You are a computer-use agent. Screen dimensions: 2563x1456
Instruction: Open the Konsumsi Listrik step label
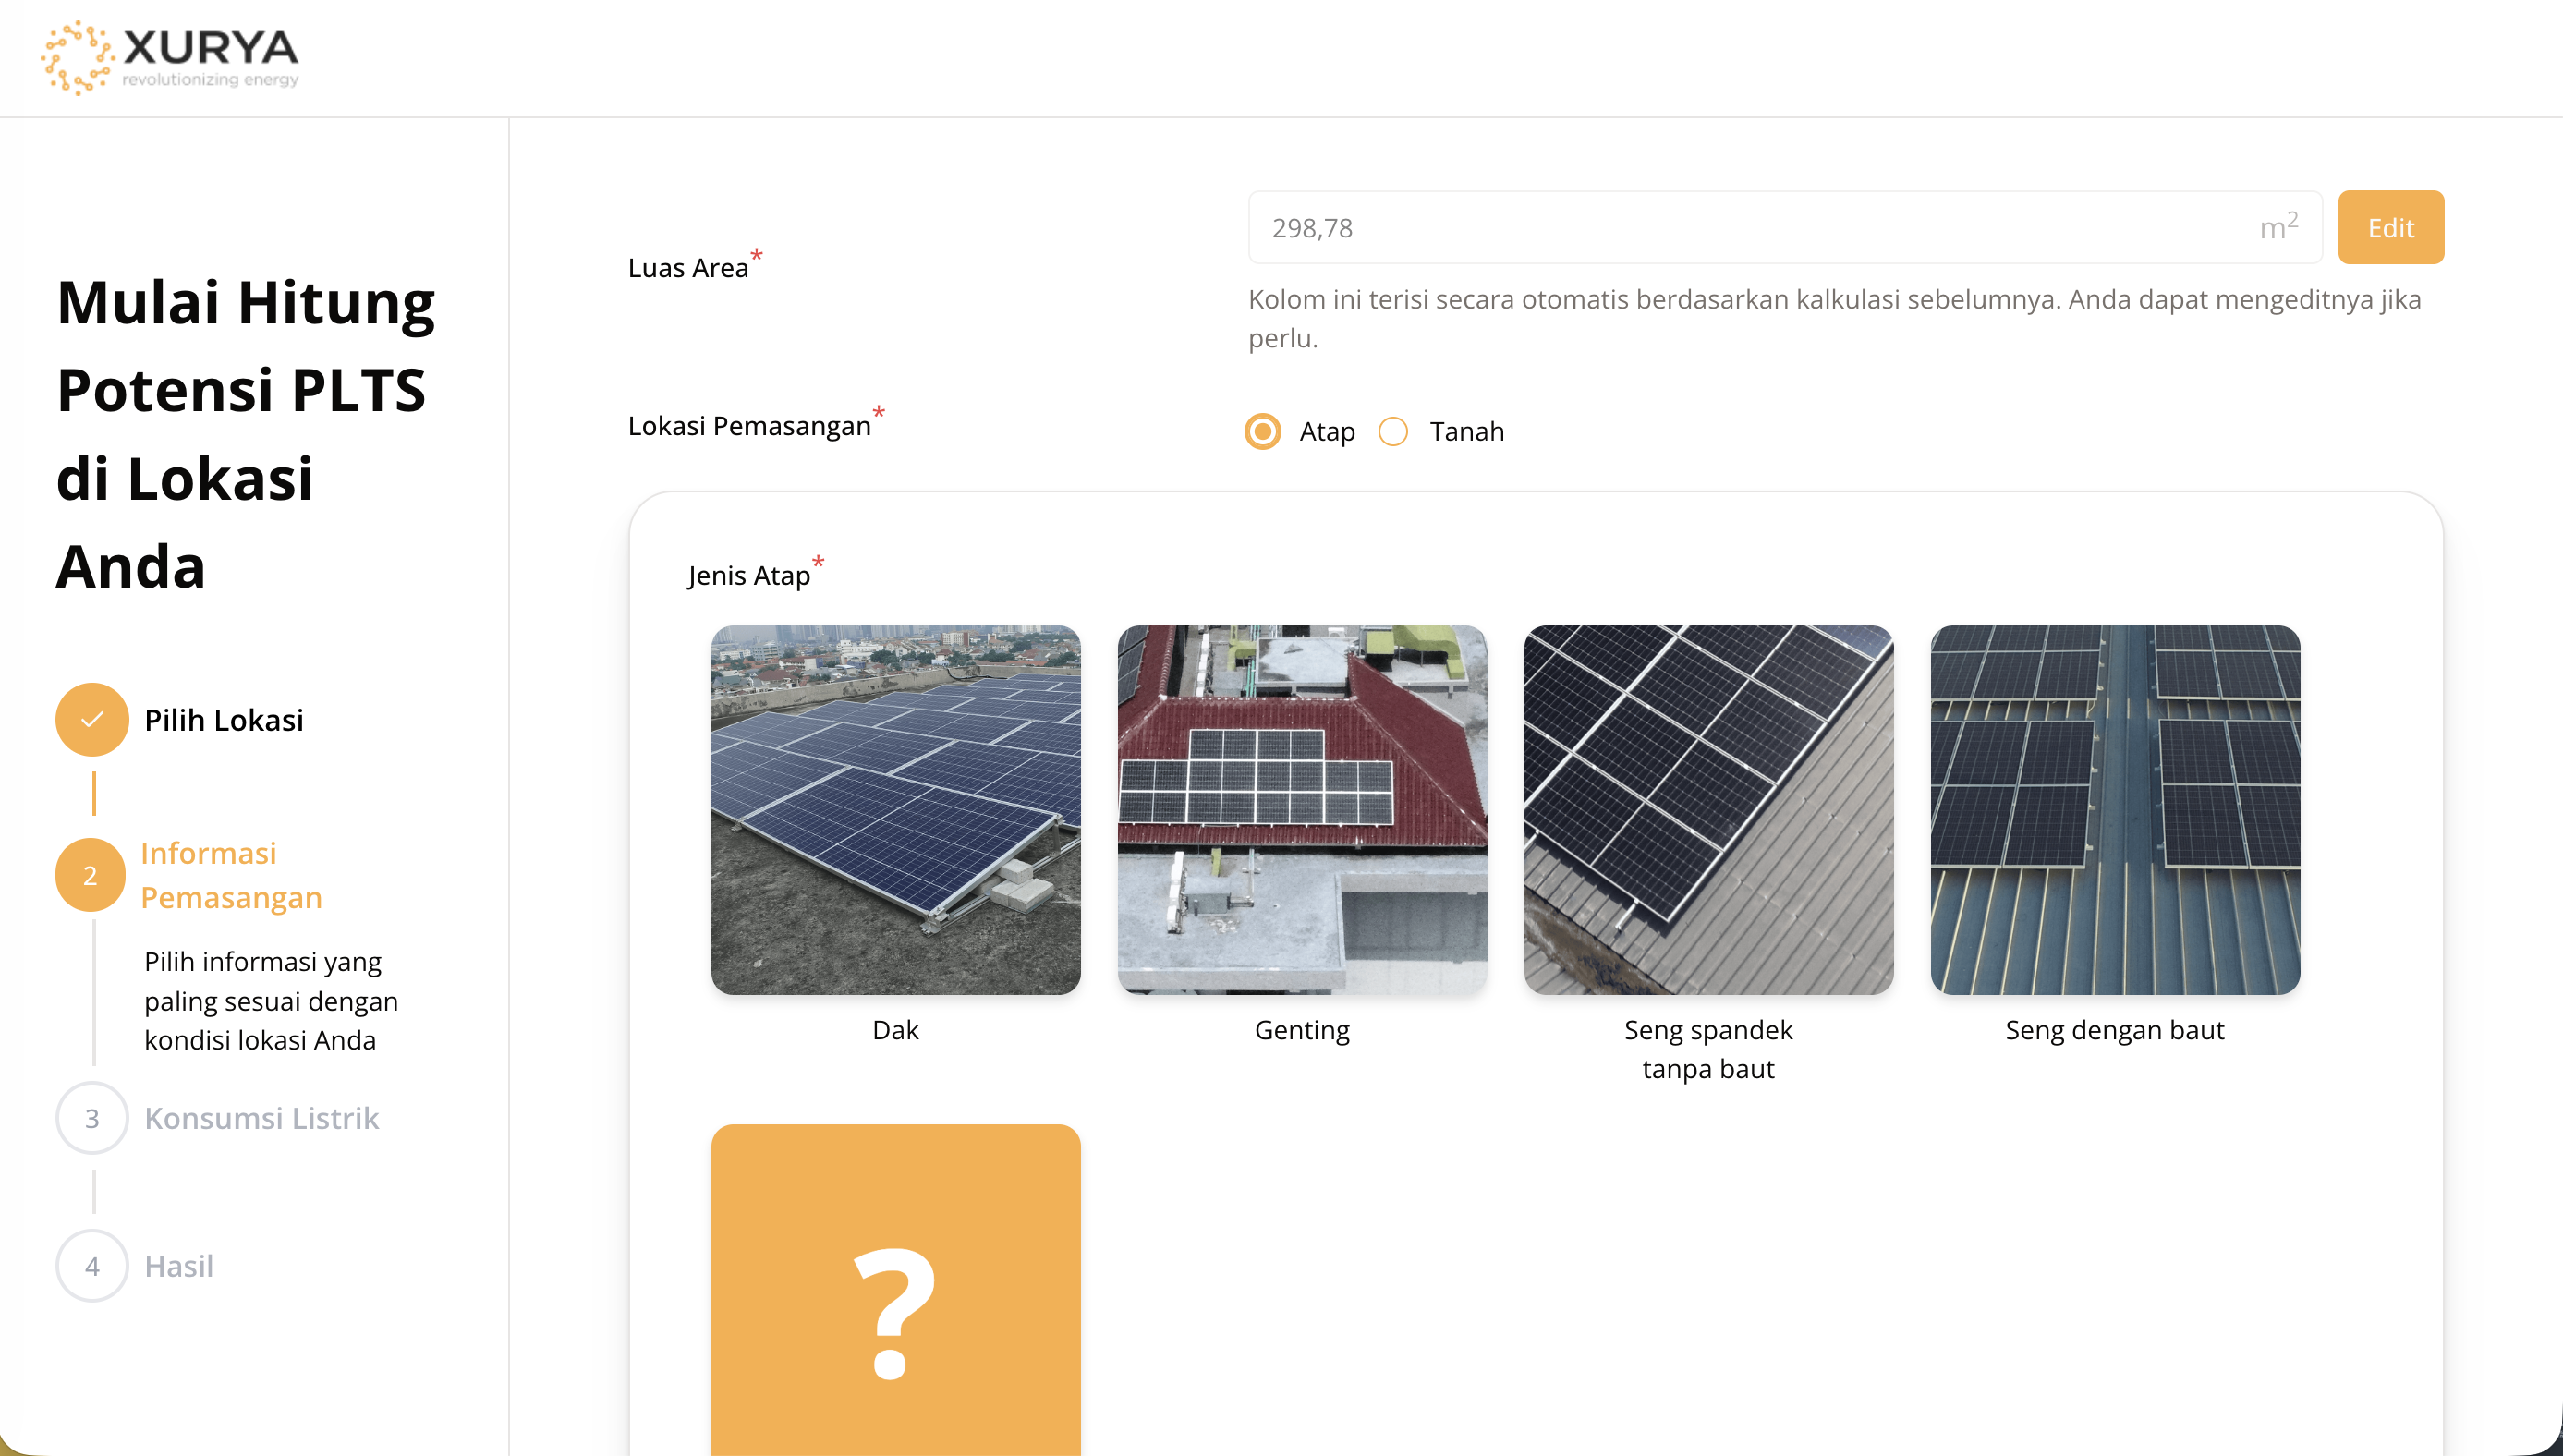(262, 1117)
